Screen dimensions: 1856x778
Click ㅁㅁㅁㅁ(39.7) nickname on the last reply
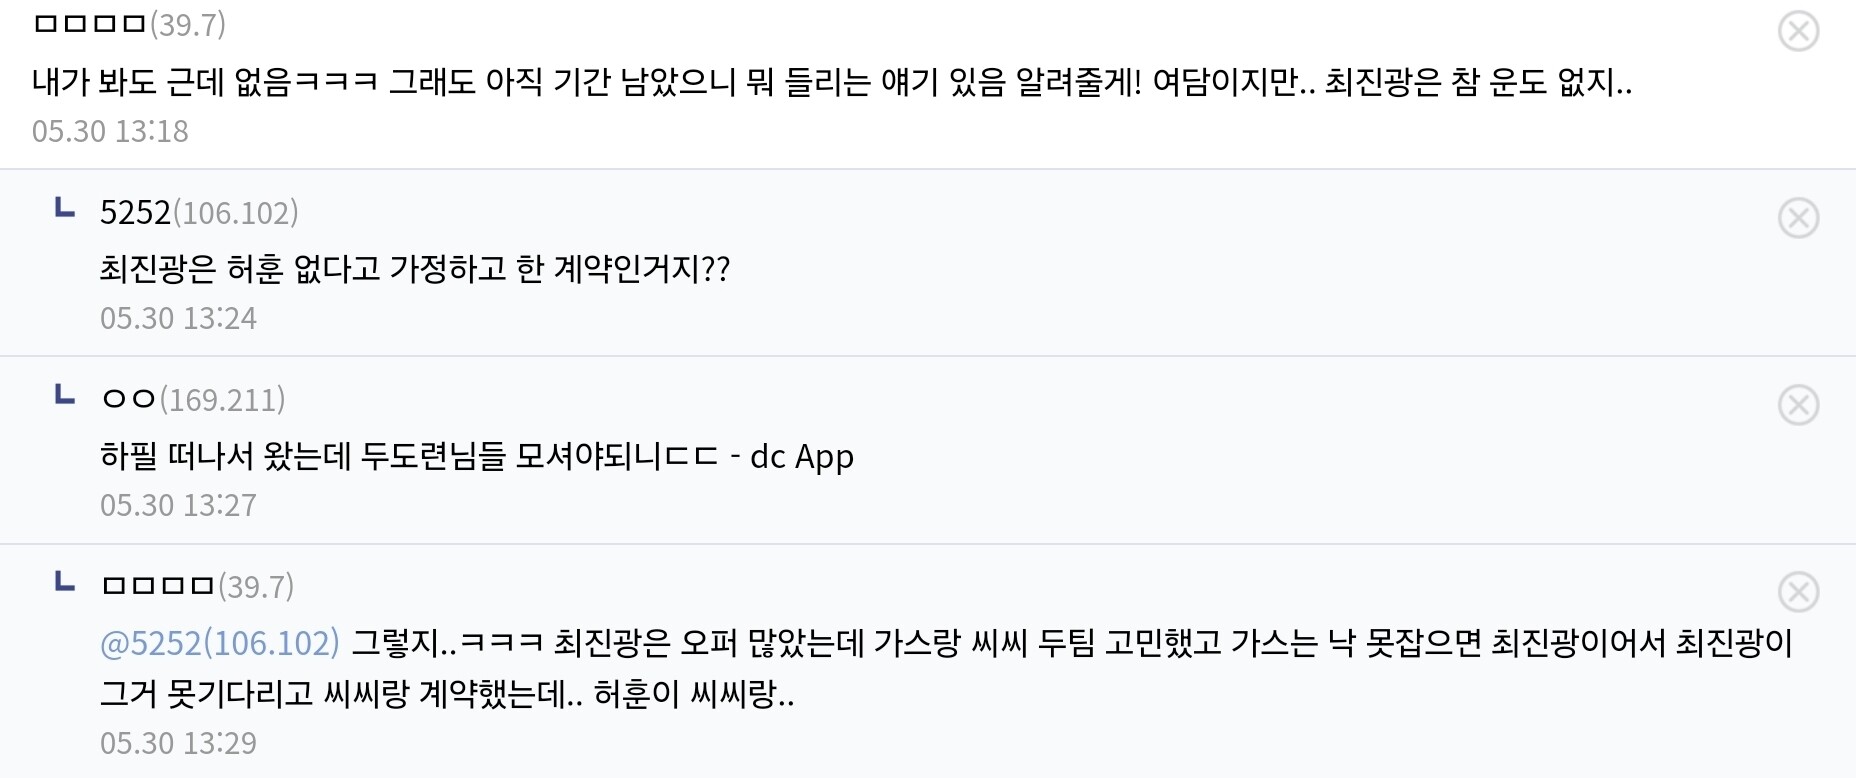(x=197, y=586)
